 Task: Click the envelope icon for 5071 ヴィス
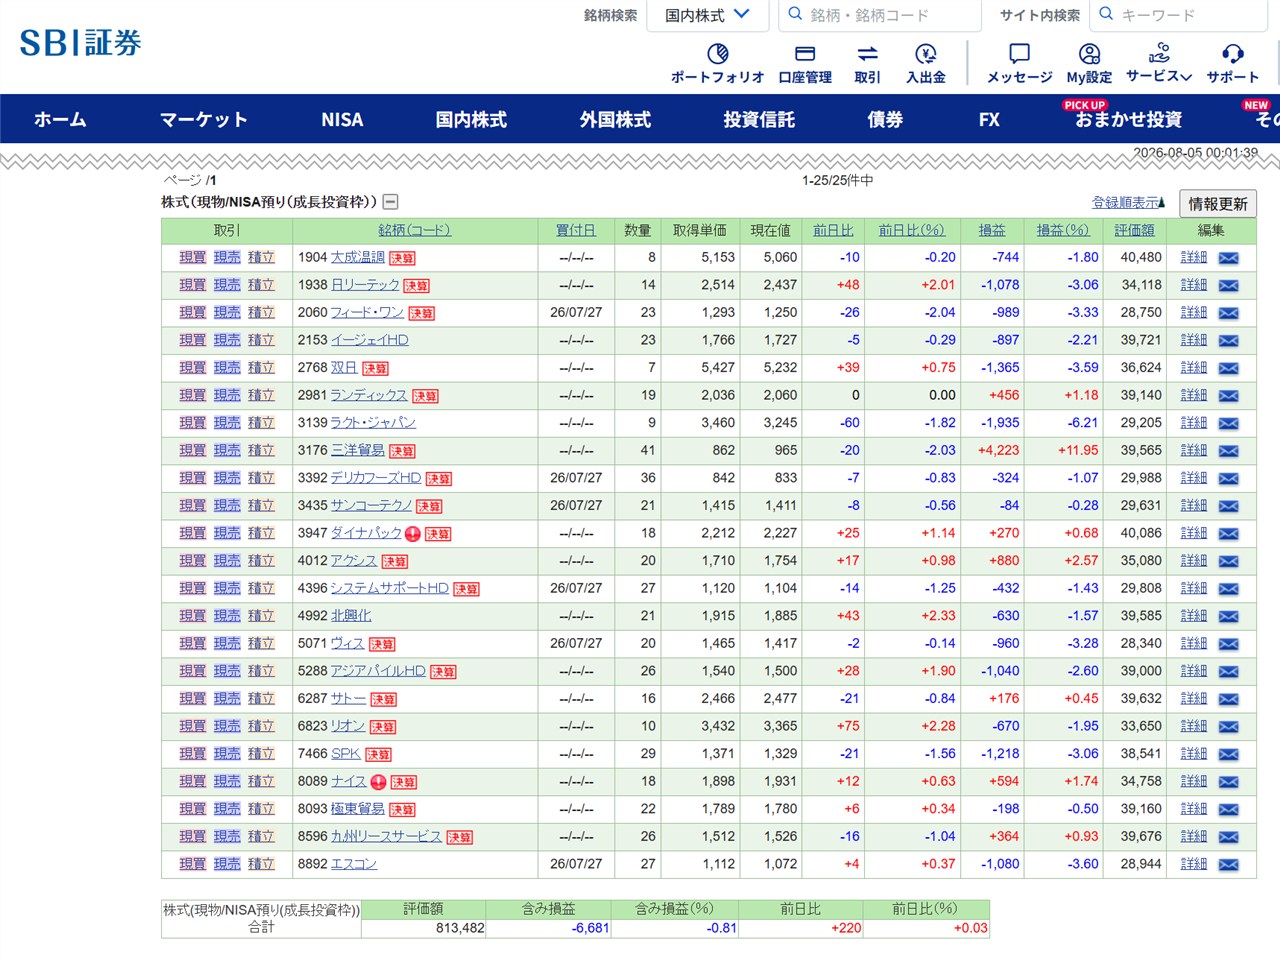pos(1229,644)
